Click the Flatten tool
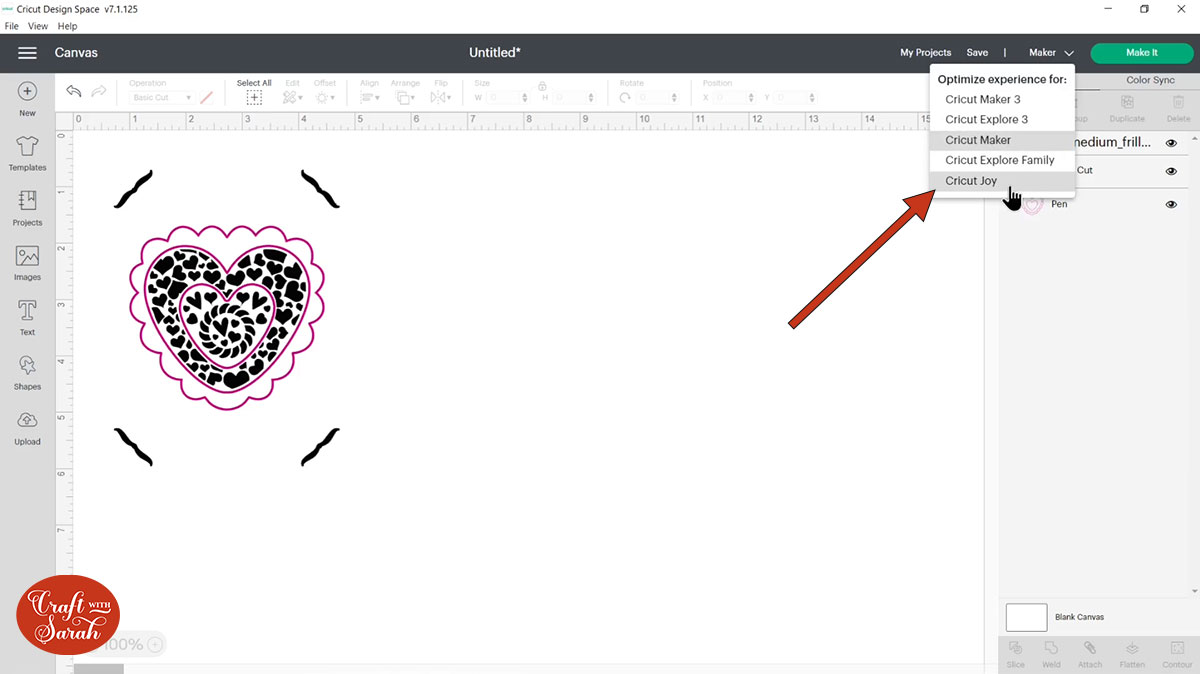 1132,654
